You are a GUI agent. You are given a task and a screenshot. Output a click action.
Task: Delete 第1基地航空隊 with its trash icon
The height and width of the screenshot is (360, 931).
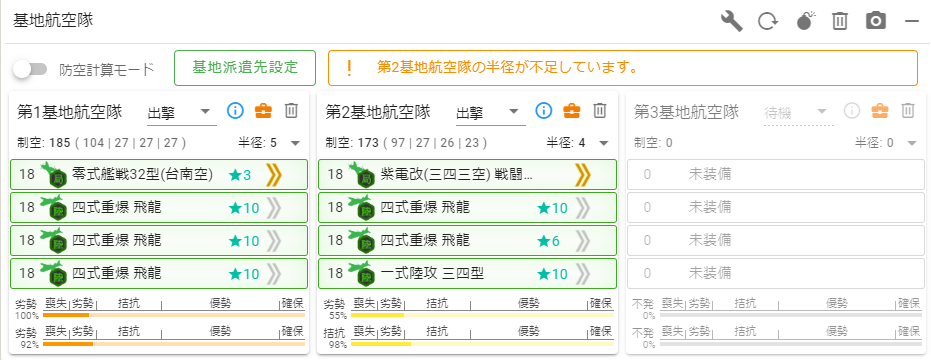tap(291, 110)
